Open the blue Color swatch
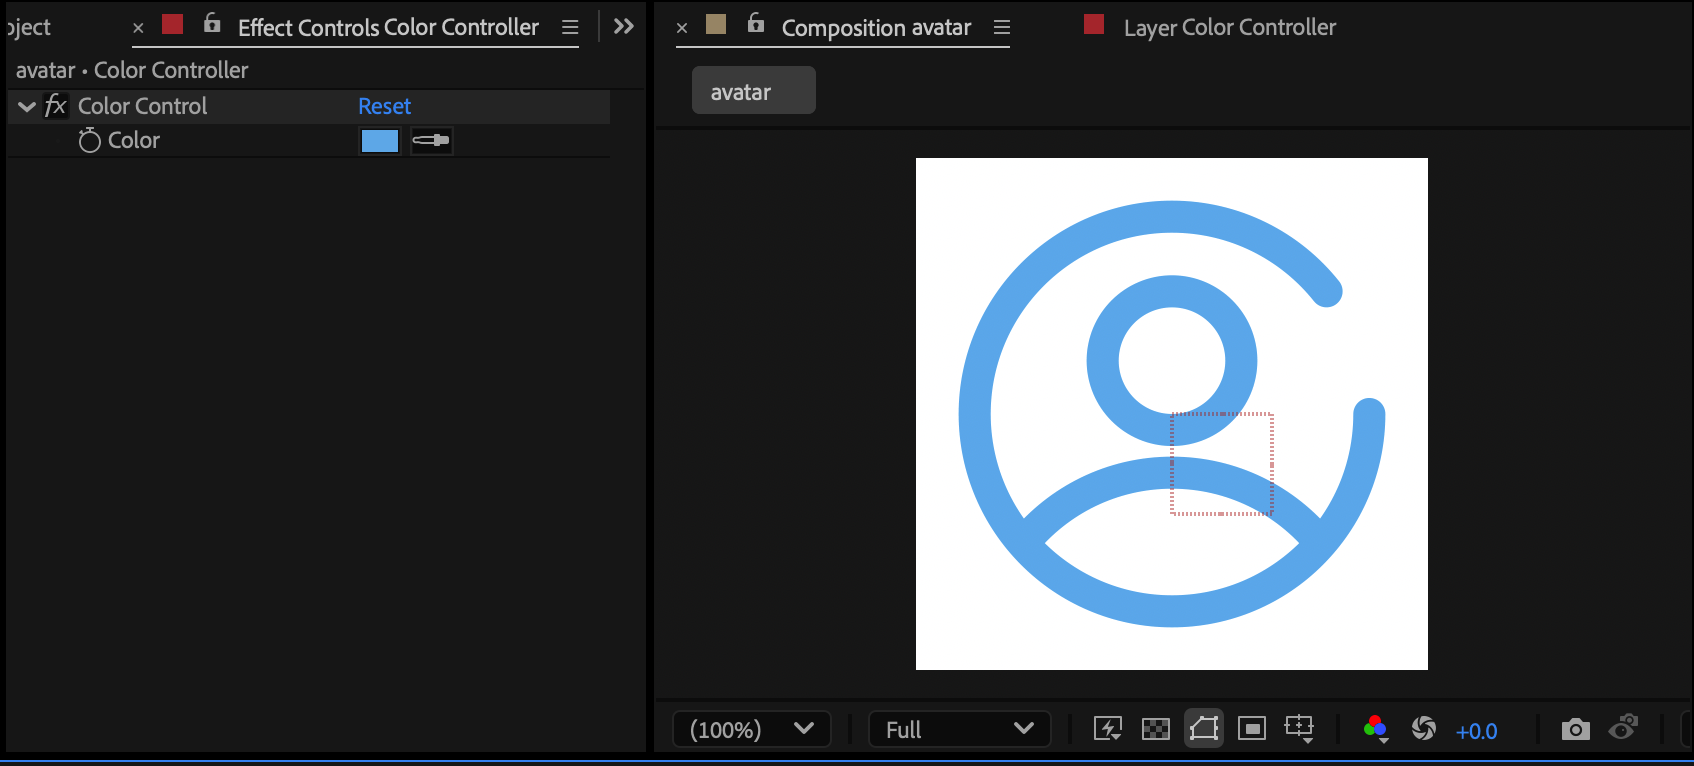 point(379,141)
